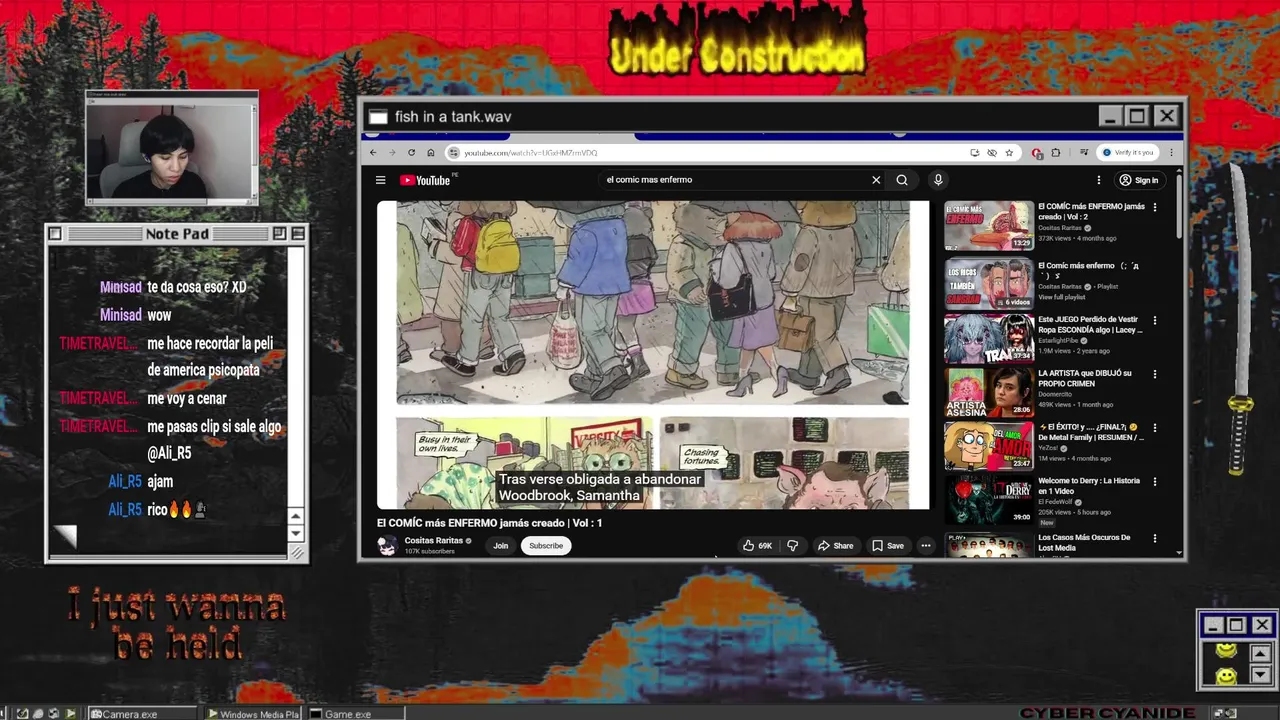Viewport: 1280px width, 720px height.
Task: Open the YouTube hamburger guide menu
Action: (380, 180)
